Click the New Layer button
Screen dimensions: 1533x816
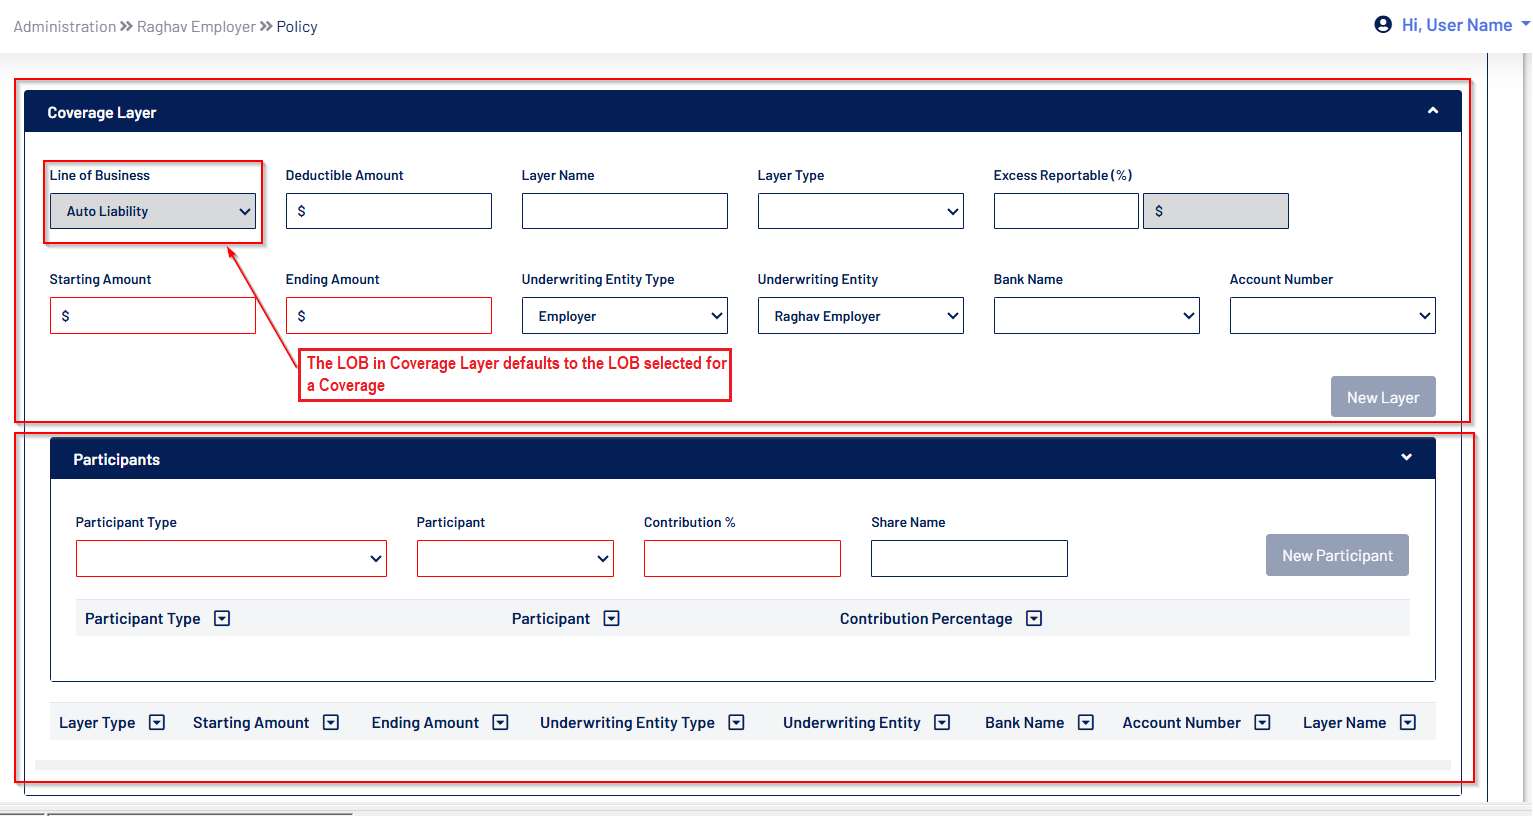1382,397
